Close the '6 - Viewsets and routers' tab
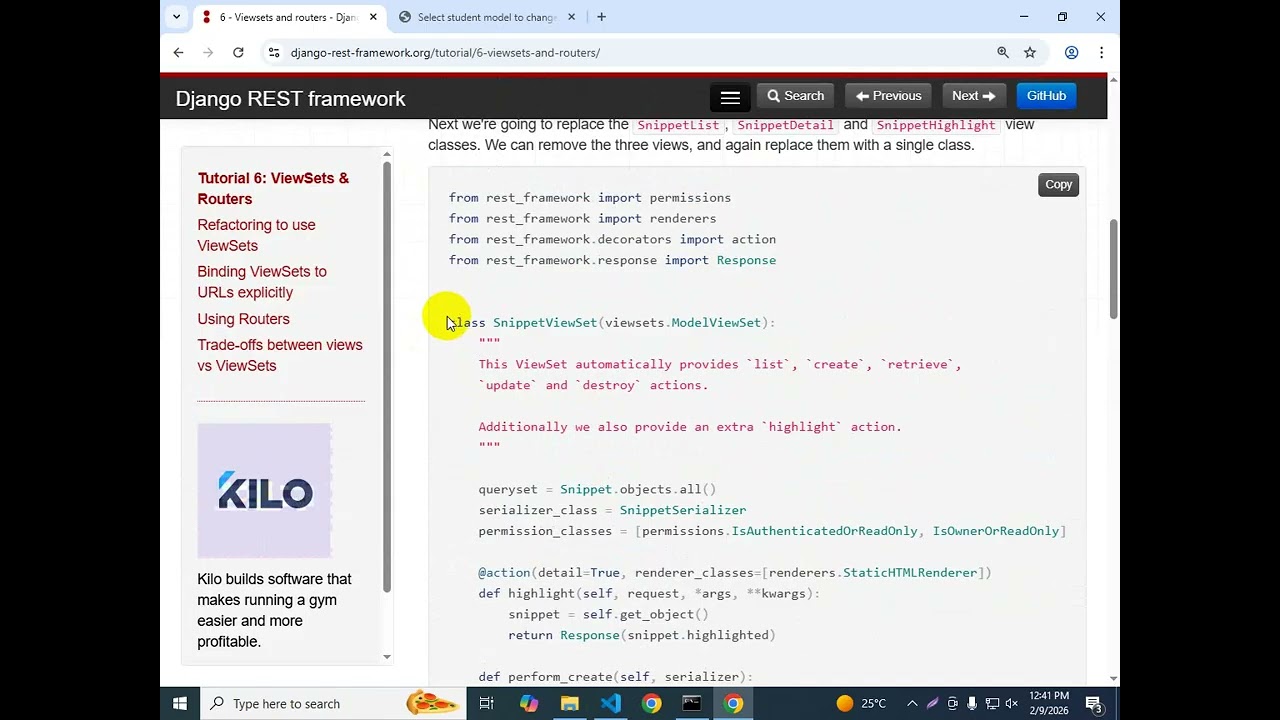 pyautogui.click(x=372, y=17)
